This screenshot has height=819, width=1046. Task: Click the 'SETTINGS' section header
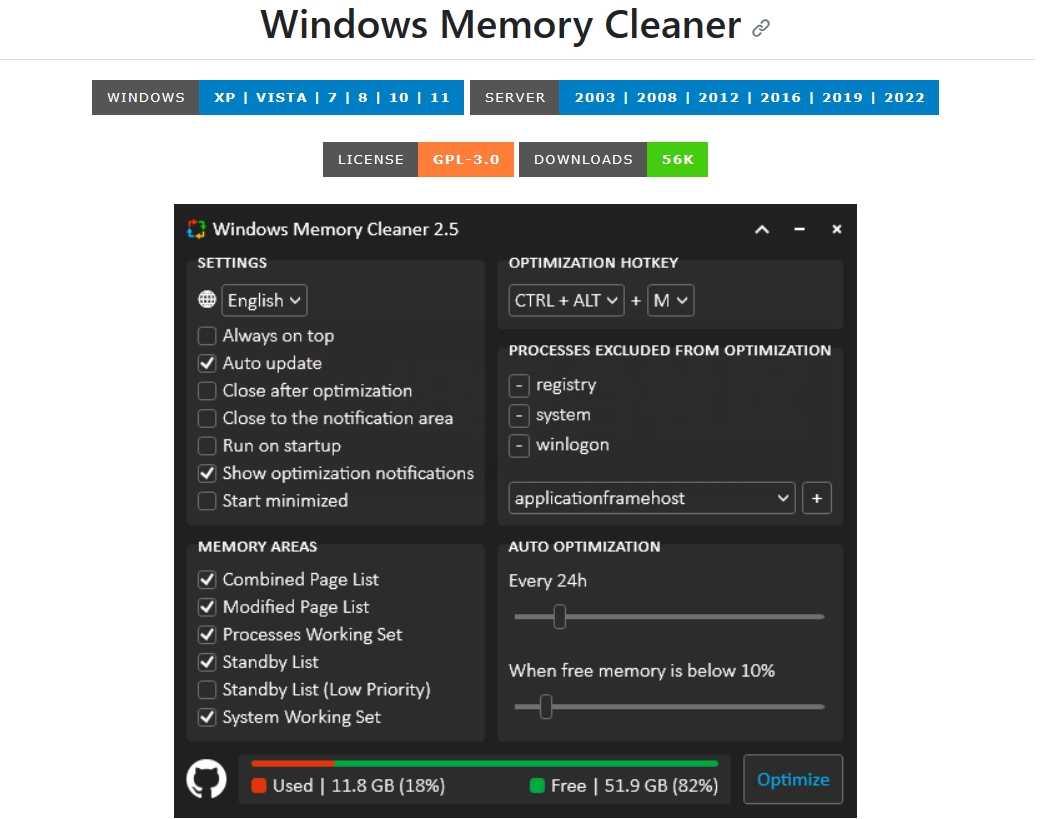(232, 263)
